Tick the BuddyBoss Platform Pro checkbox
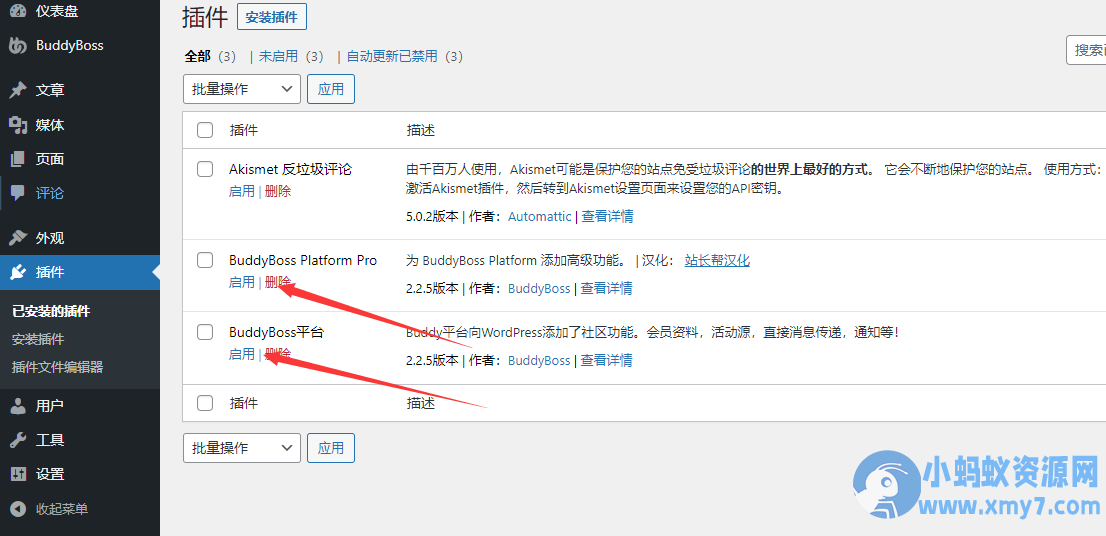 pyautogui.click(x=205, y=260)
